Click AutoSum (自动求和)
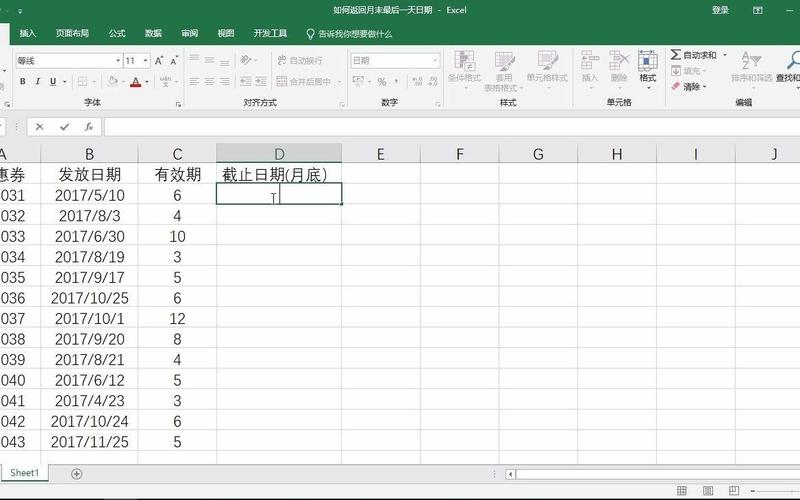 click(693, 55)
